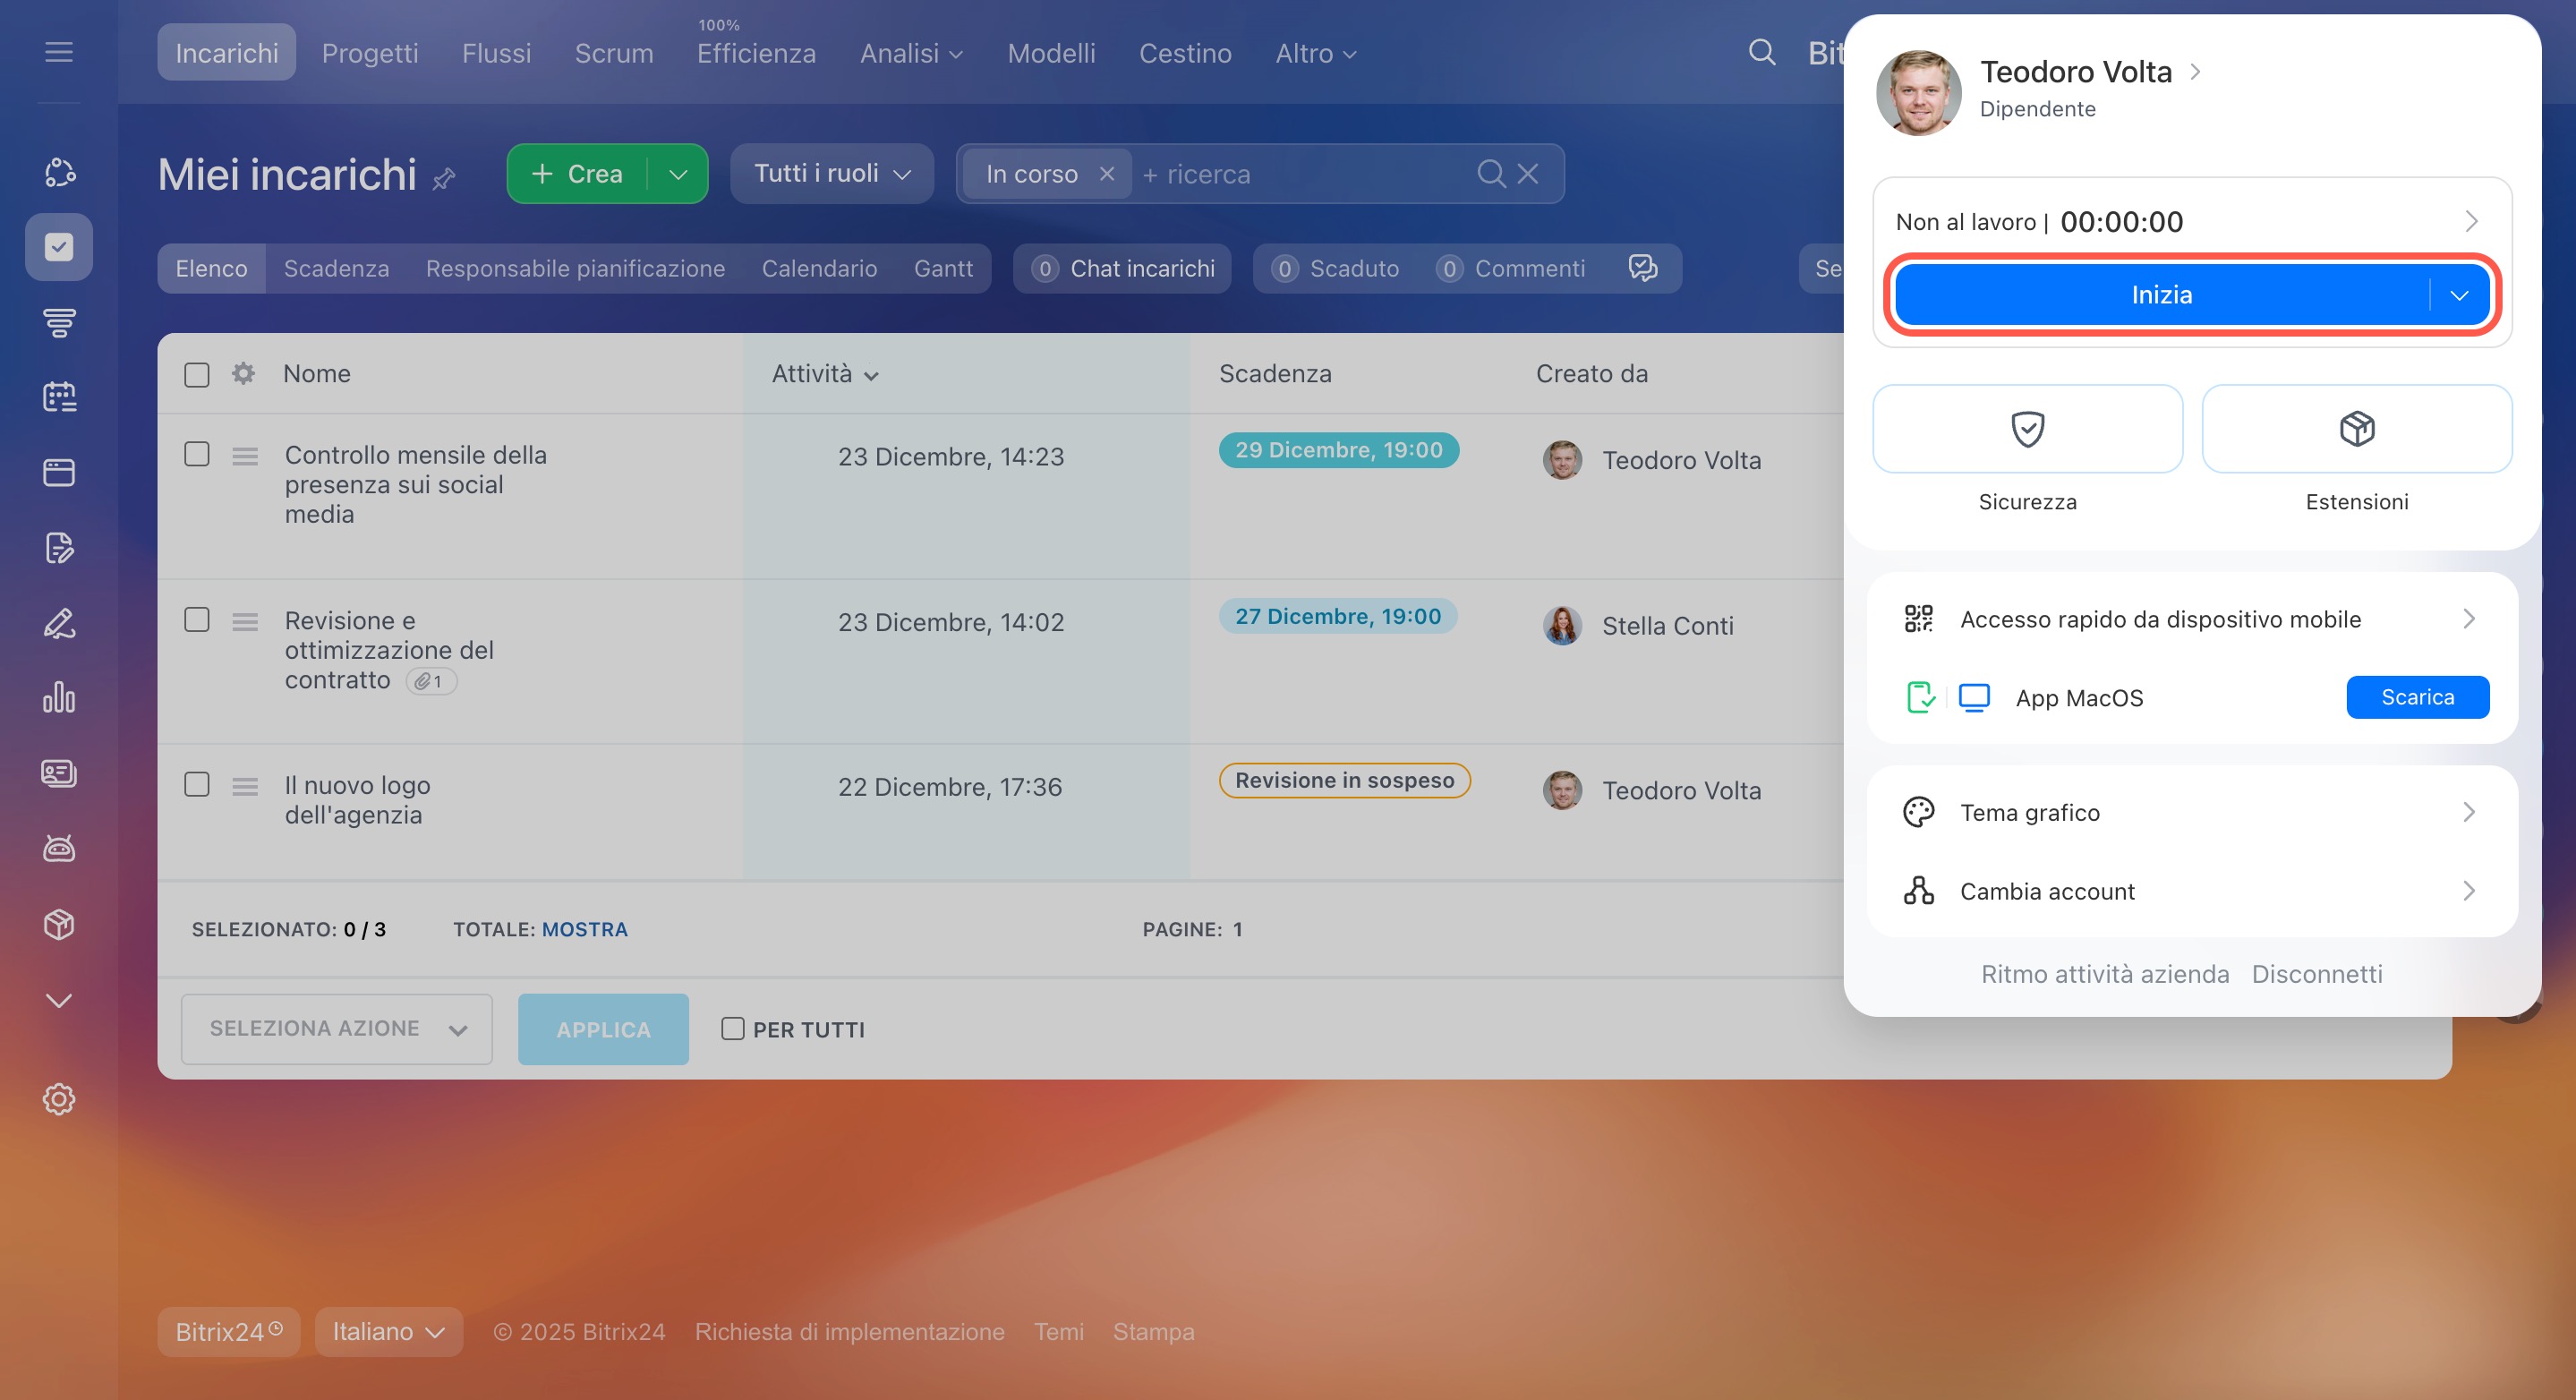Expand the Inizia button dropdown arrow
The image size is (2576, 1400).
pyautogui.click(x=2459, y=295)
